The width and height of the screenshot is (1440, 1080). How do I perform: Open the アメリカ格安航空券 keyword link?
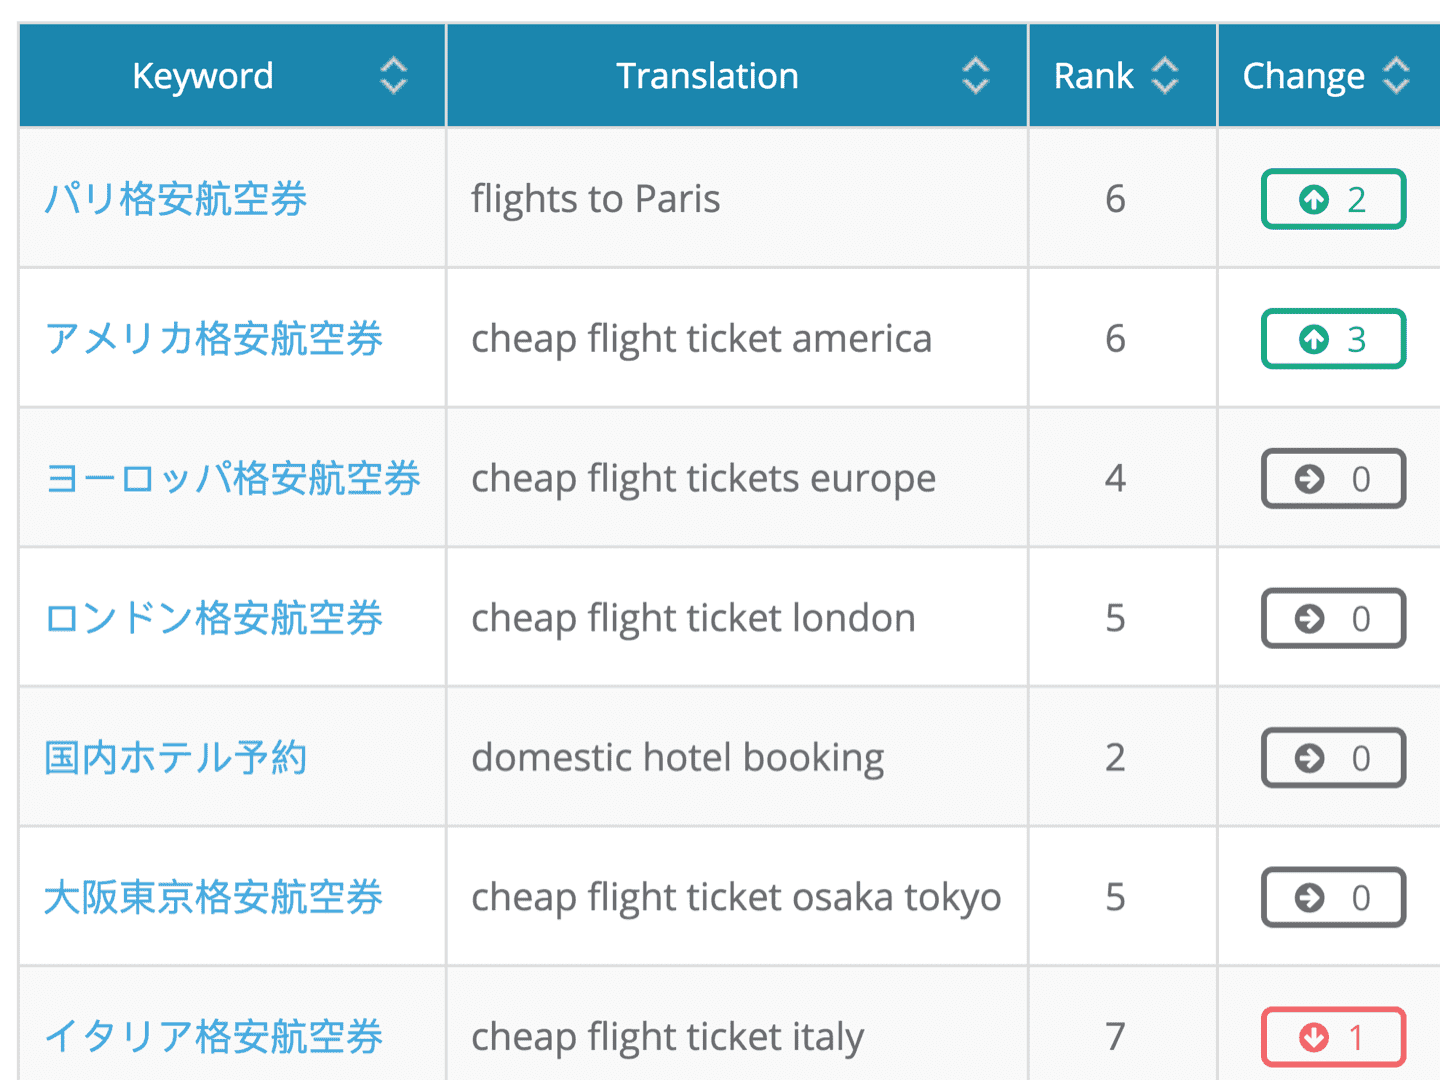pos(214,339)
